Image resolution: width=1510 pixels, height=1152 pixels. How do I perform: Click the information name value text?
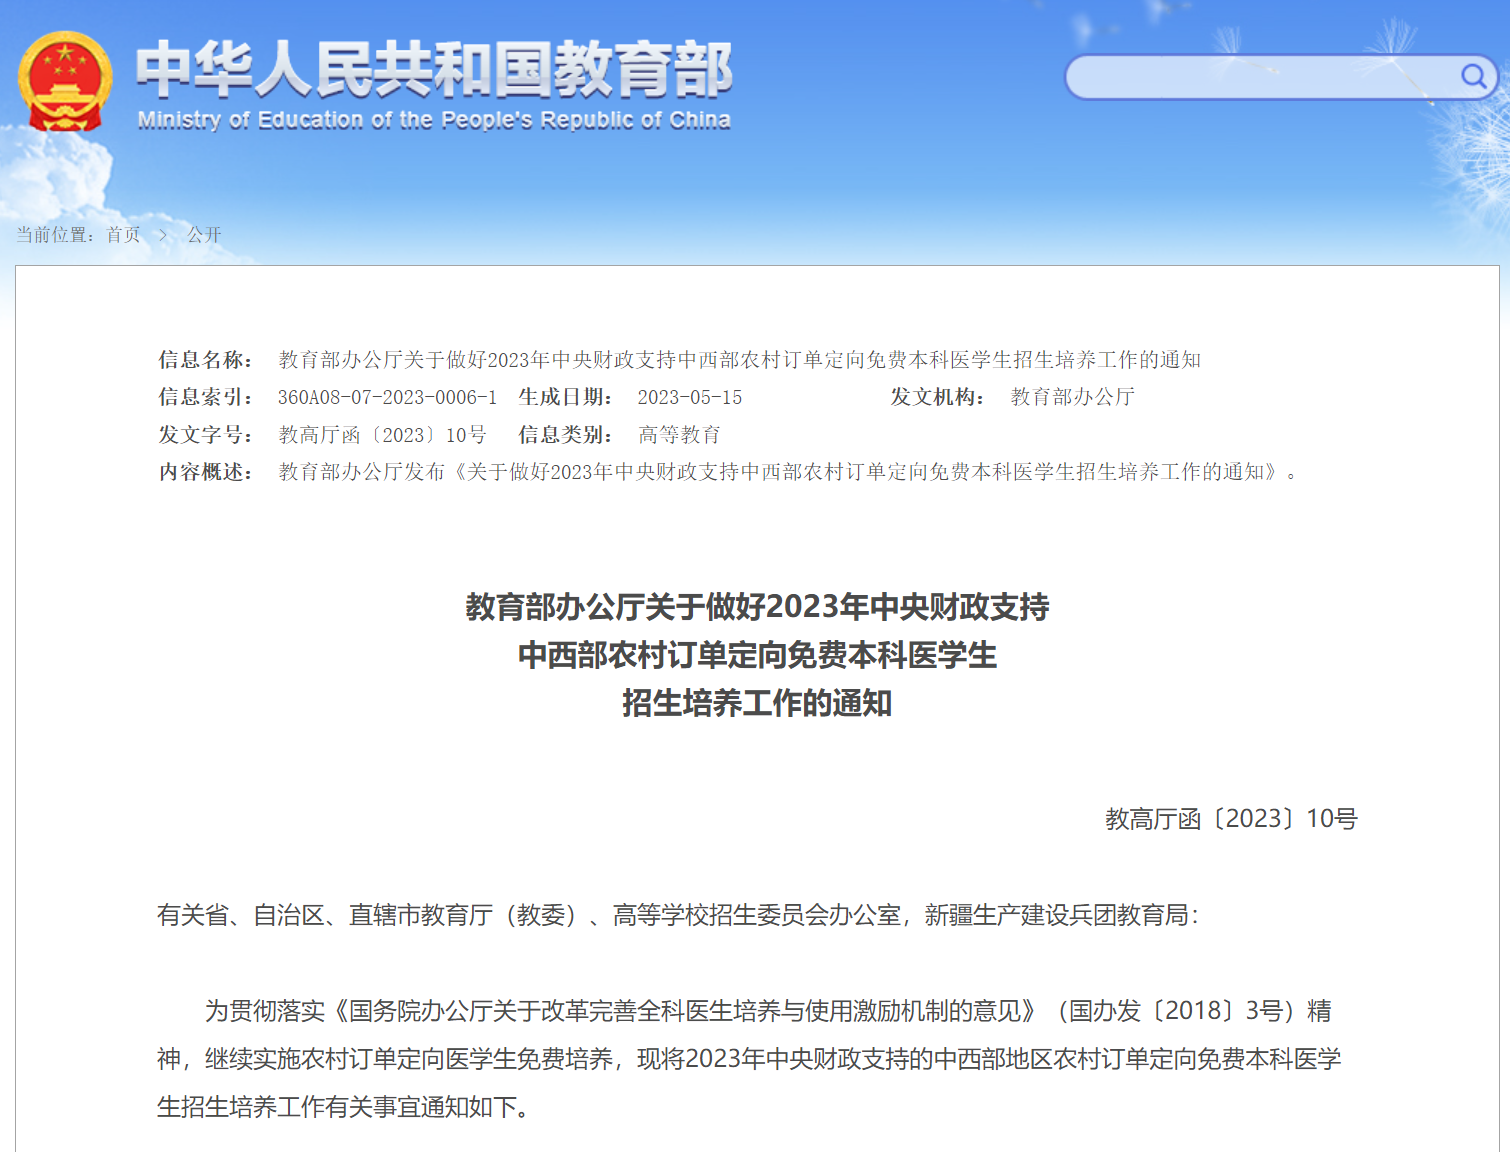click(740, 360)
